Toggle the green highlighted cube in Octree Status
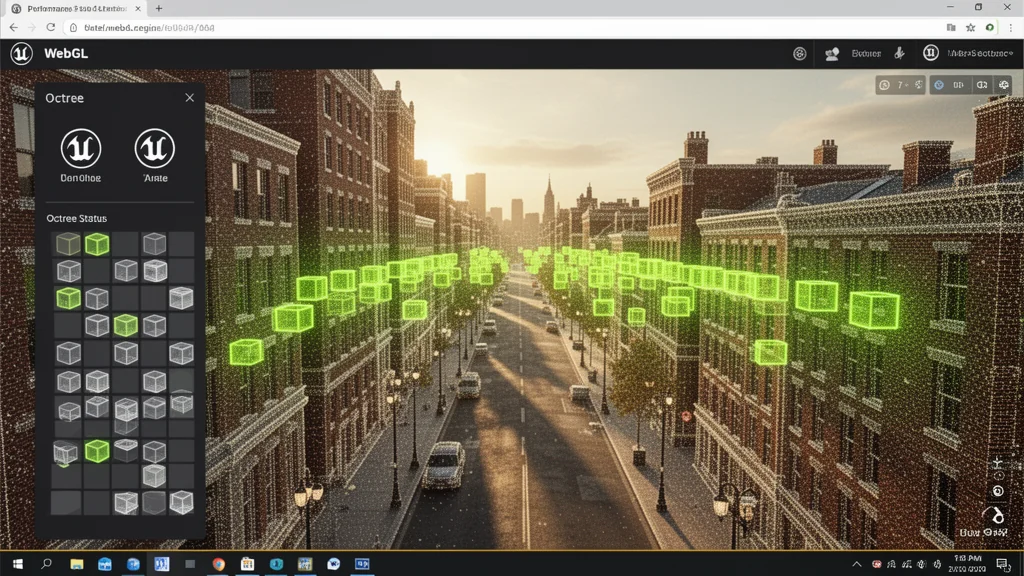1024x576 pixels. [x=97, y=243]
